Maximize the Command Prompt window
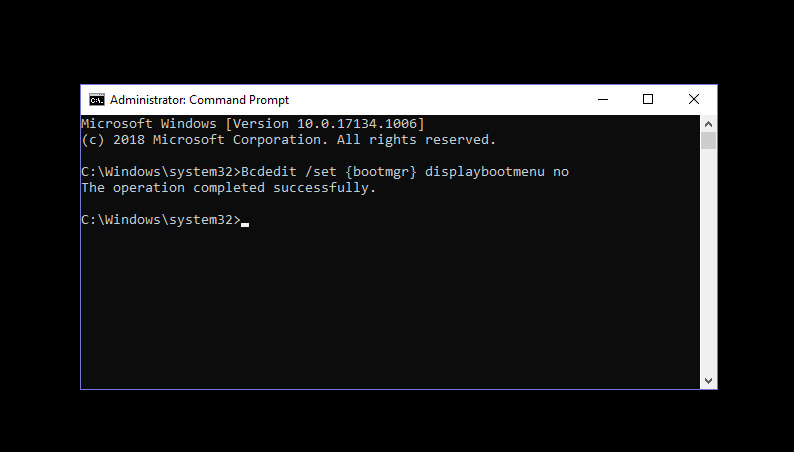 pos(648,100)
